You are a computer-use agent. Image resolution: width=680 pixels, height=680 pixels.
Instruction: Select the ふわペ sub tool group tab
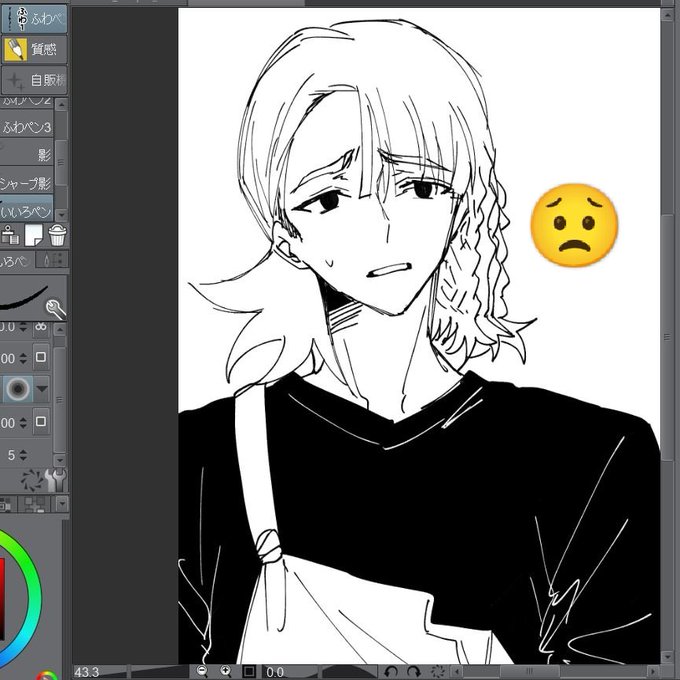(34, 19)
